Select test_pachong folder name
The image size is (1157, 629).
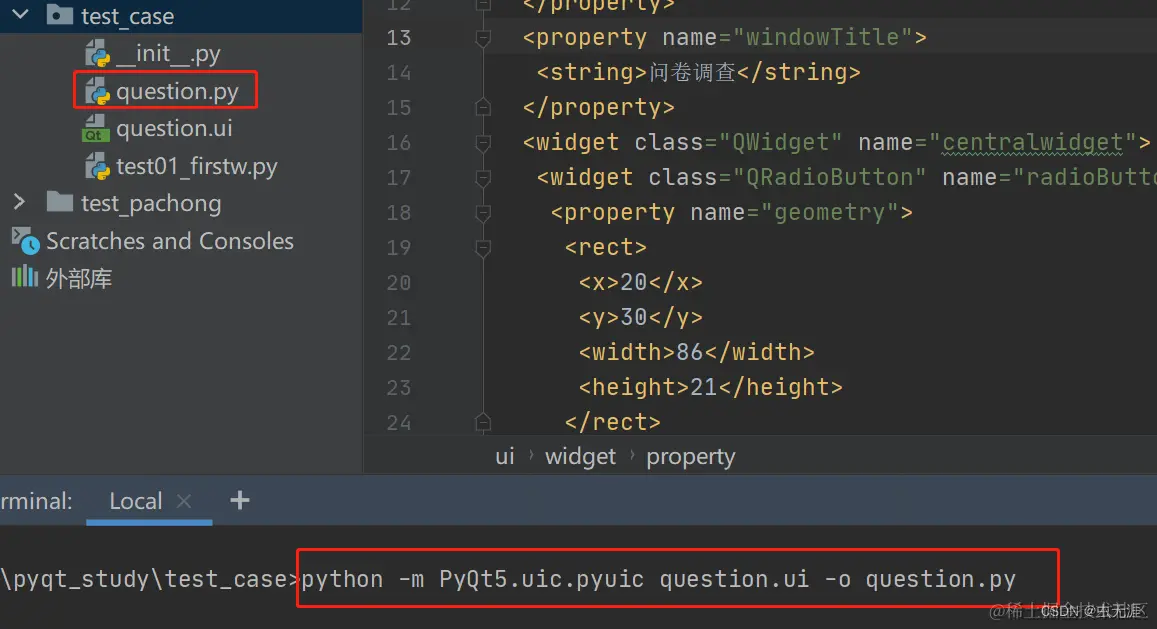[151, 203]
